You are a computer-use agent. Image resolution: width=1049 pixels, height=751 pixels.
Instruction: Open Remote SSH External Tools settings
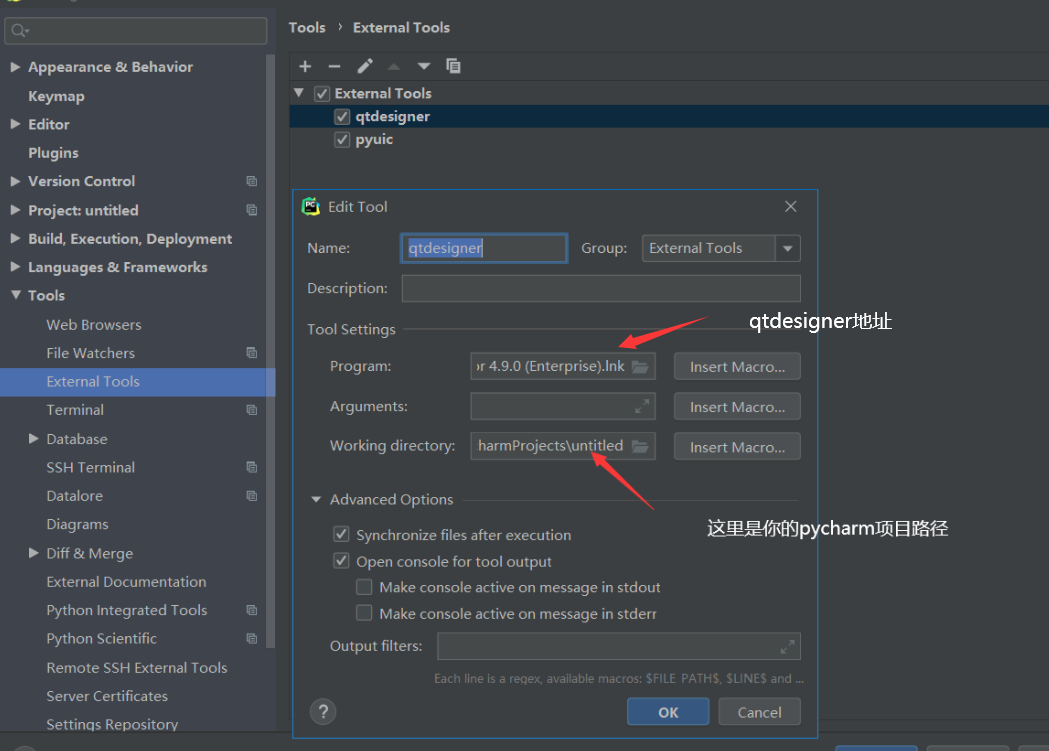tap(136, 667)
